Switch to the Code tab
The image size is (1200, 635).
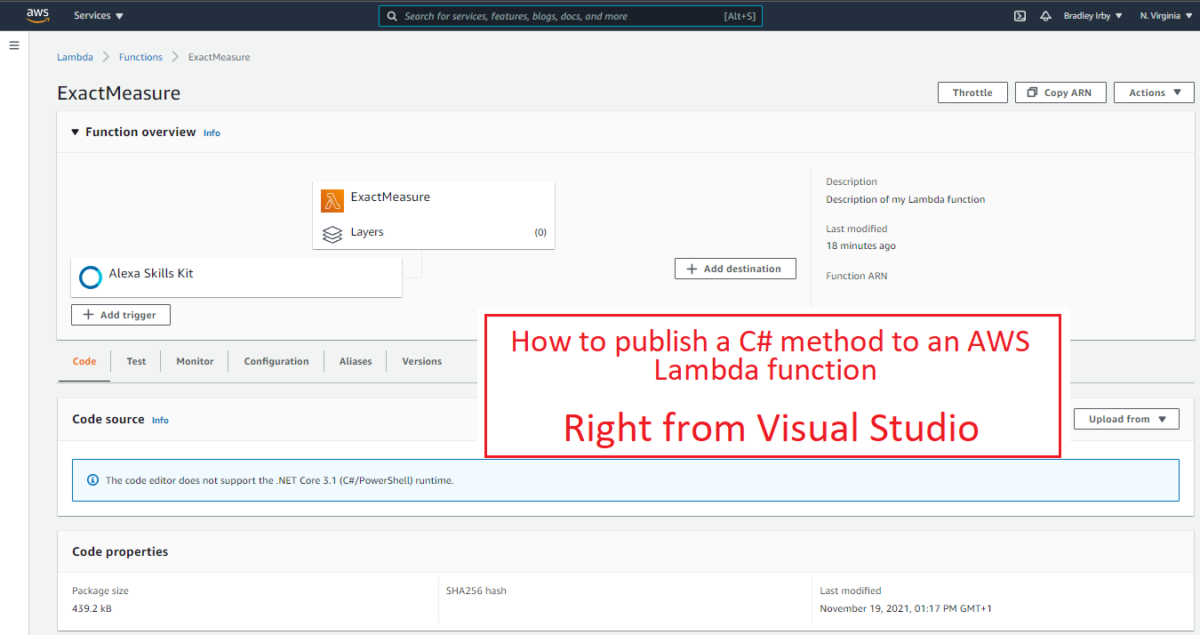[x=85, y=361]
